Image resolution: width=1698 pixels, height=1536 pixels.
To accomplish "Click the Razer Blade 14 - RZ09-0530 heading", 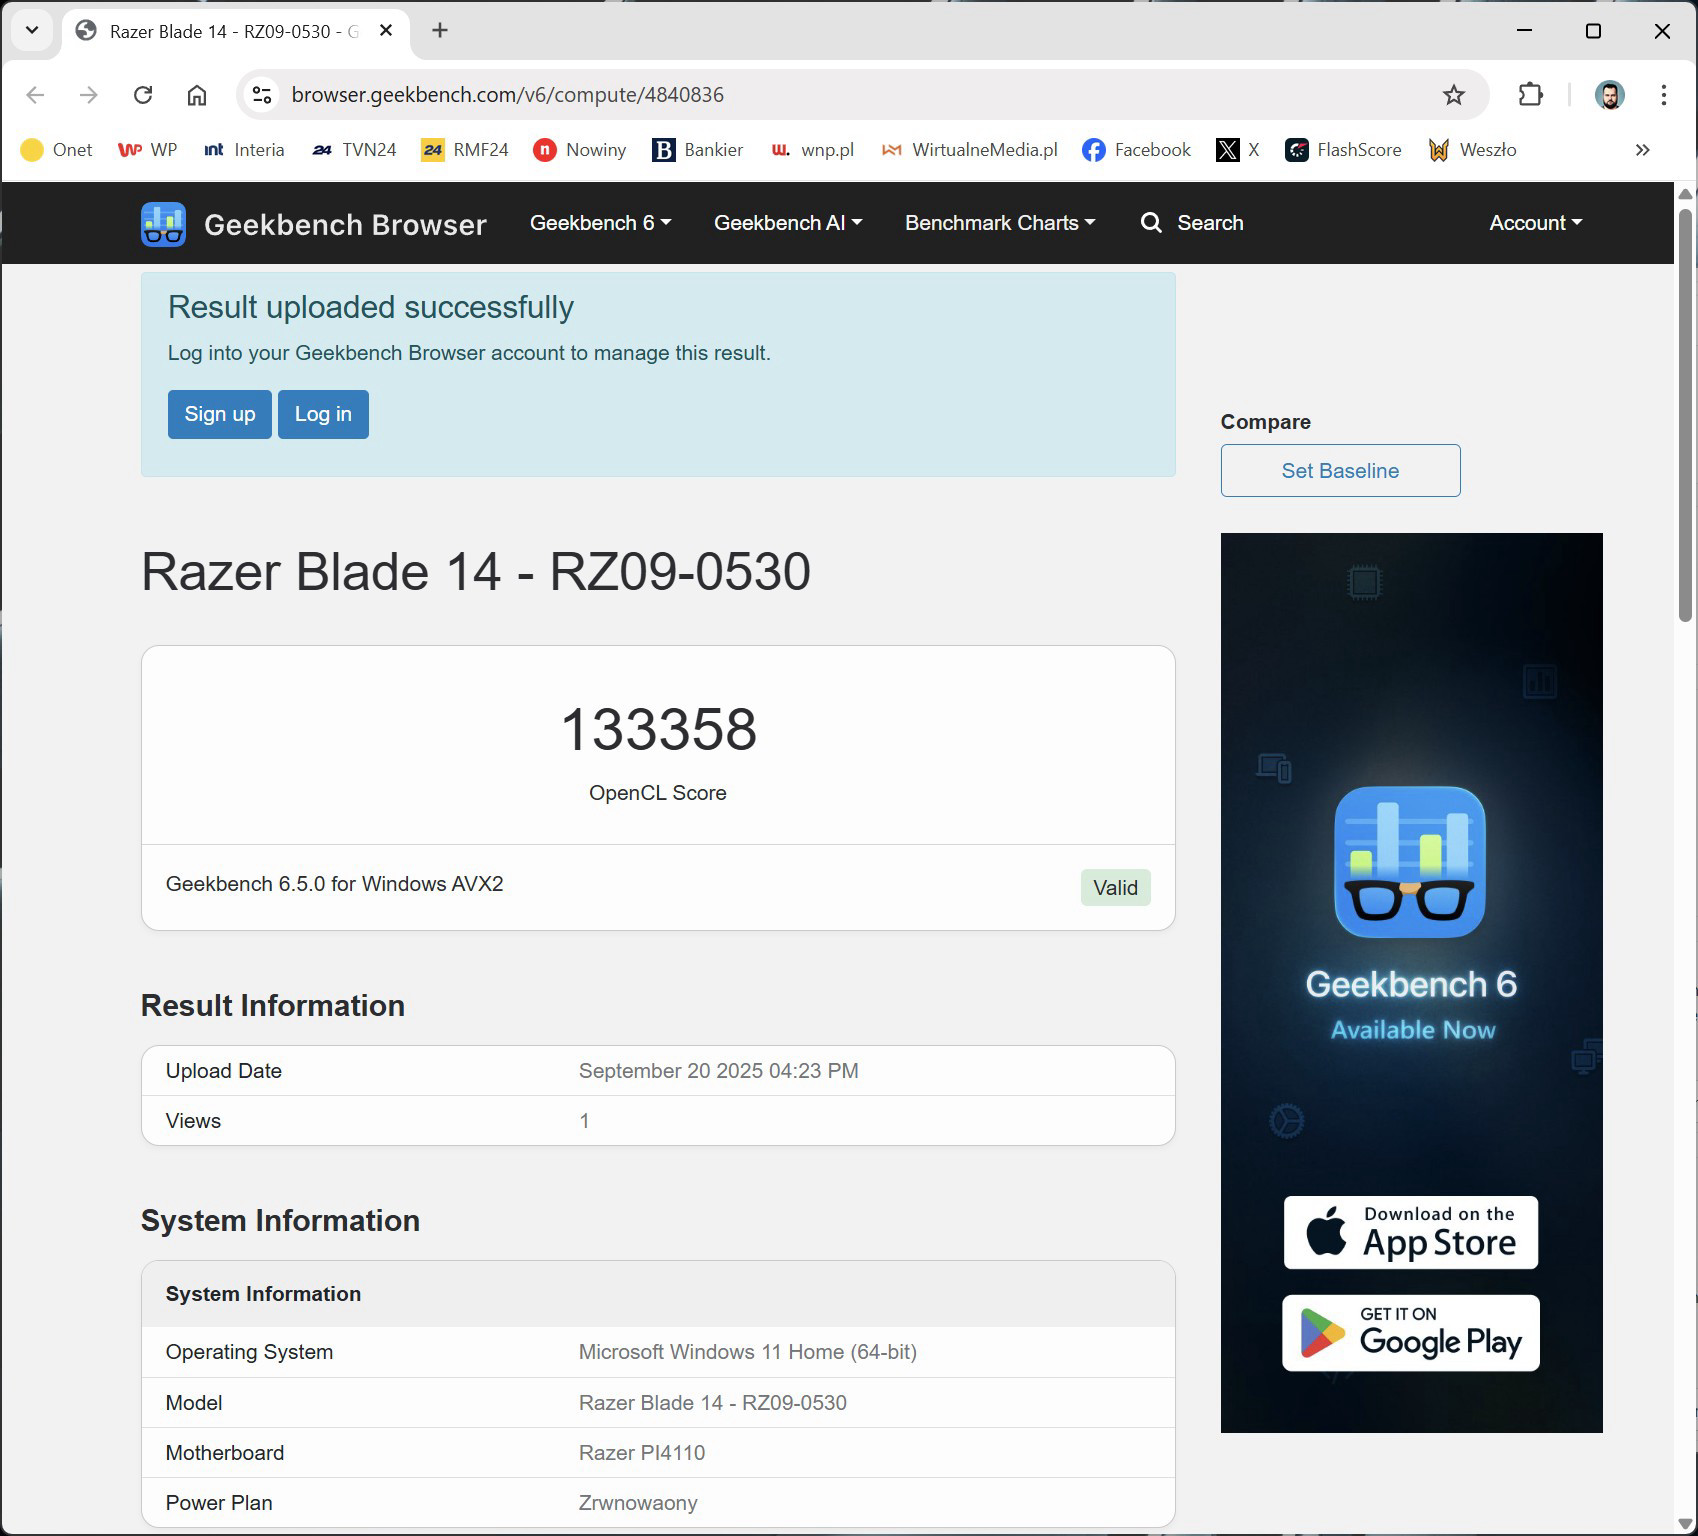I will click(x=476, y=572).
